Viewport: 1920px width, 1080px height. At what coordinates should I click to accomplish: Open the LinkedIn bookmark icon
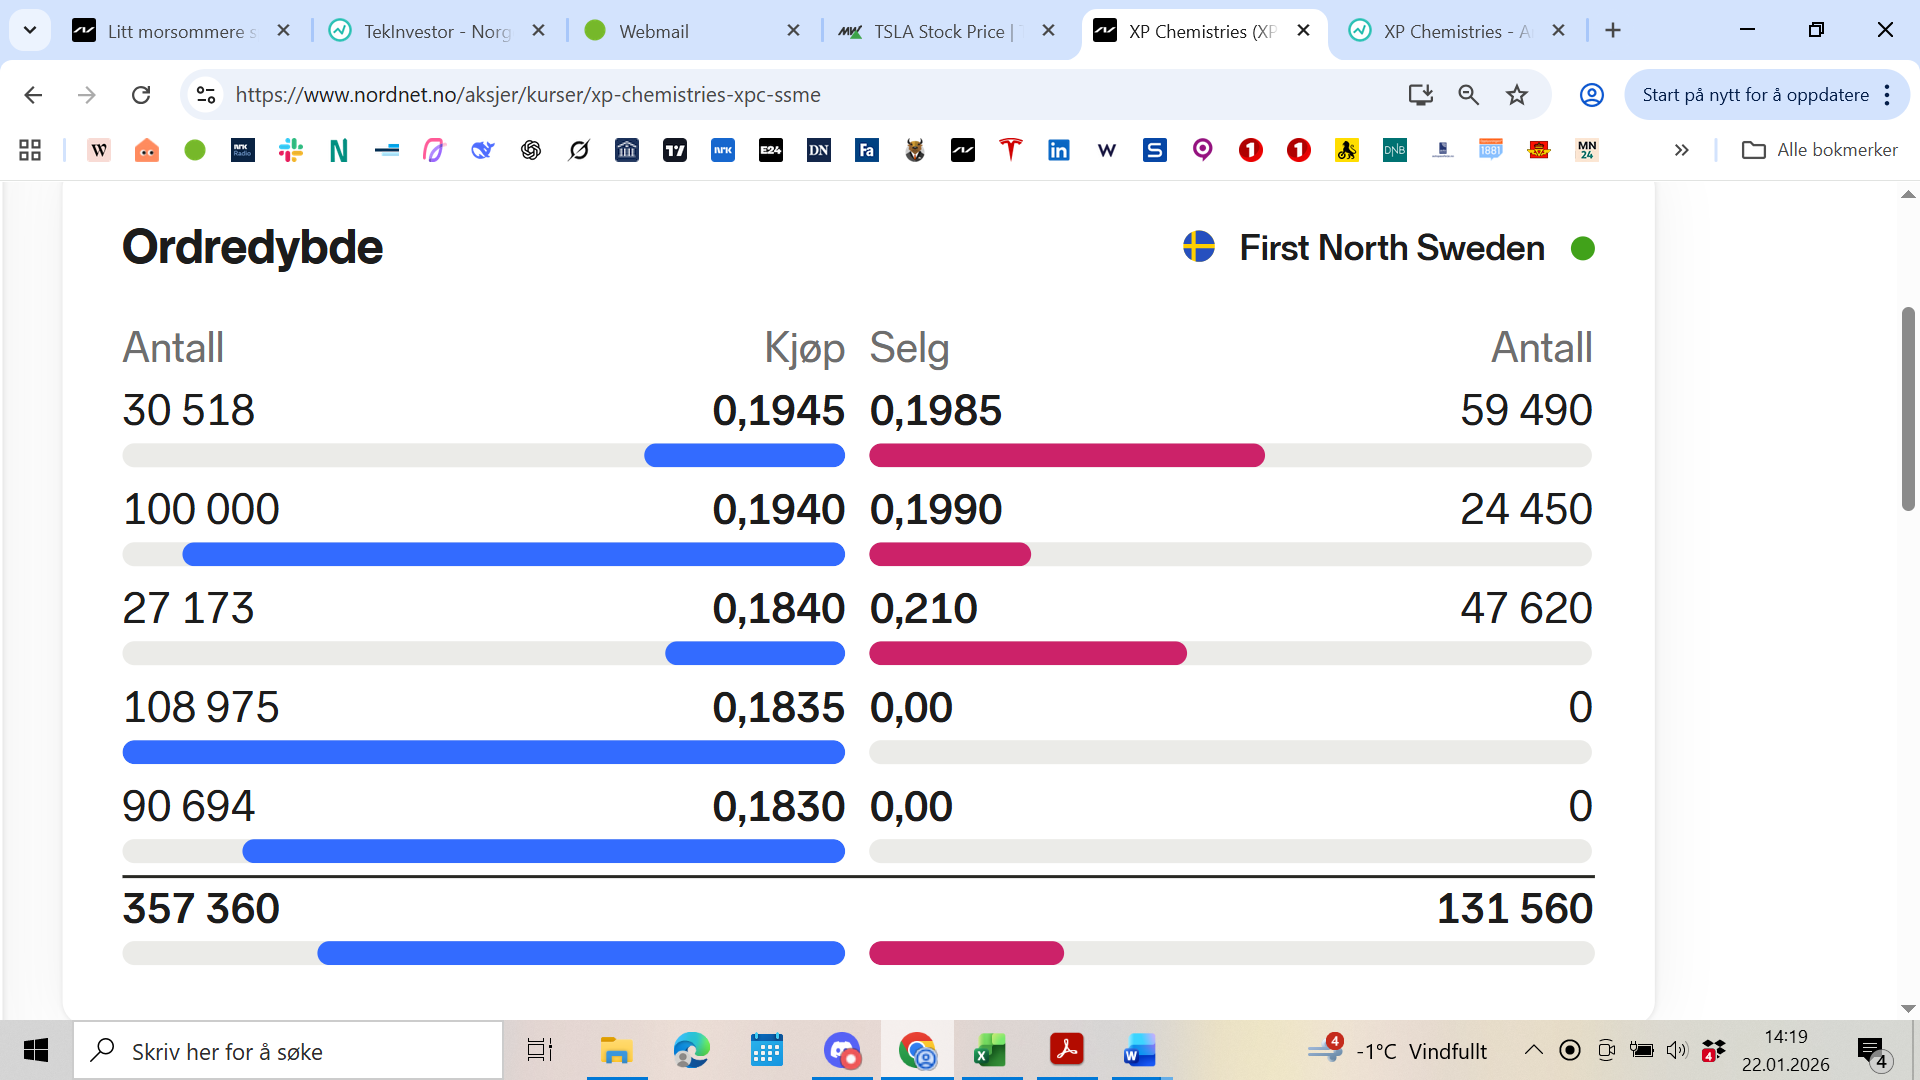click(x=1058, y=150)
